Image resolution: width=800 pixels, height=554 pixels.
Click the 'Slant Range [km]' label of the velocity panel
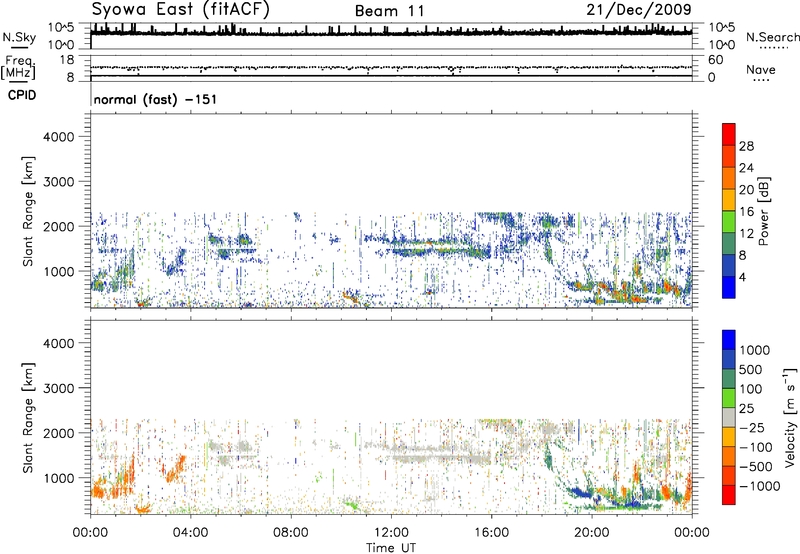(x=28, y=417)
